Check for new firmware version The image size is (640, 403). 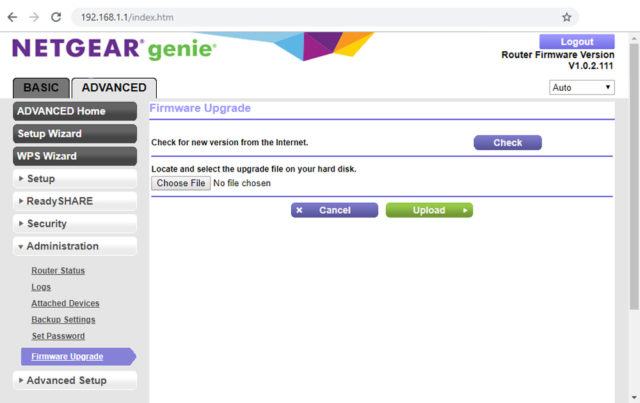[507, 143]
